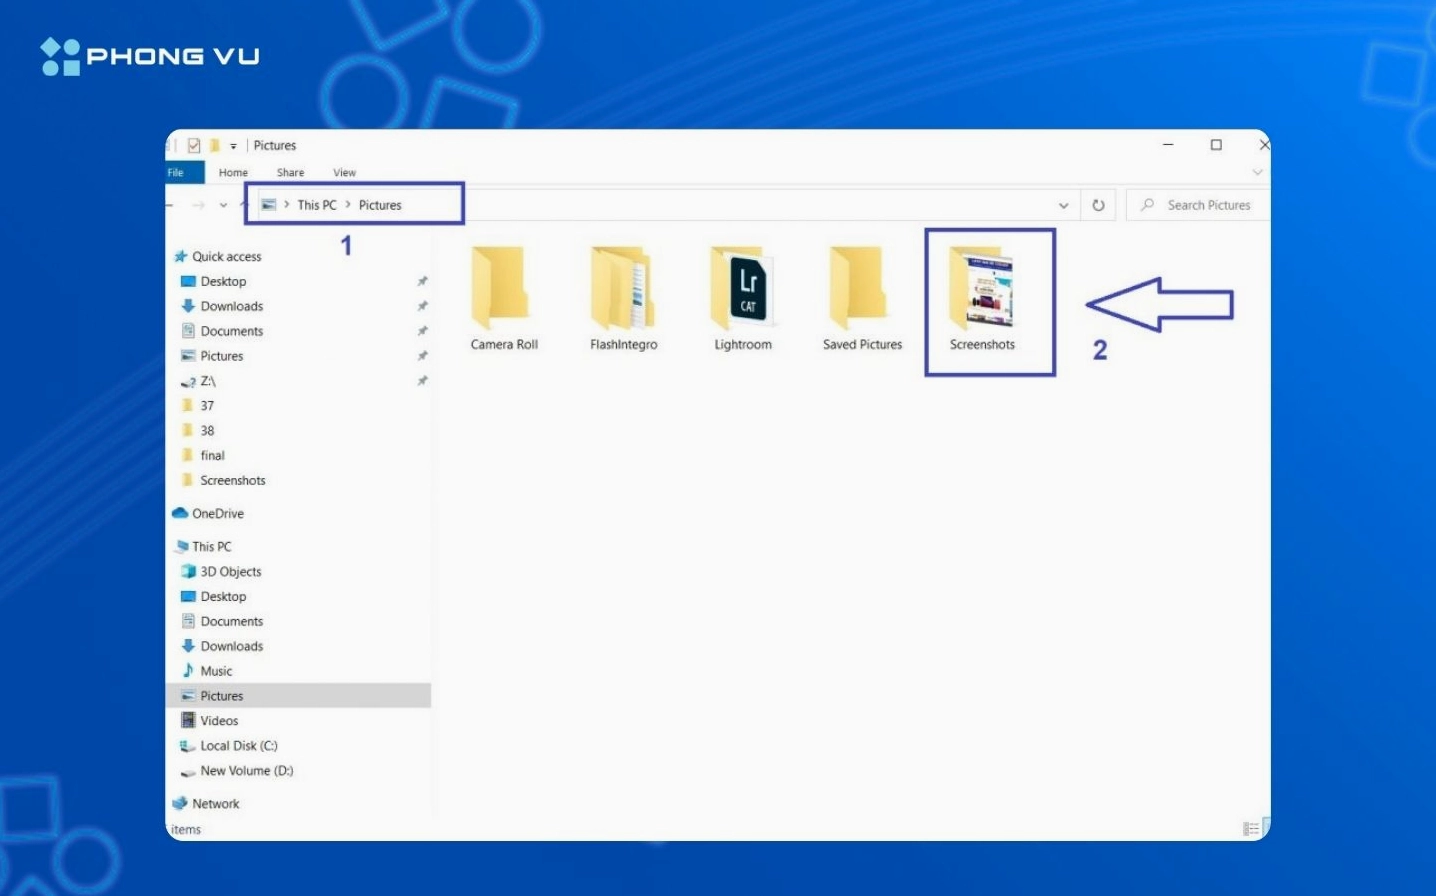The width and height of the screenshot is (1436, 896).
Task: Click the Properties checkmark icon in title bar
Action: coord(194,145)
